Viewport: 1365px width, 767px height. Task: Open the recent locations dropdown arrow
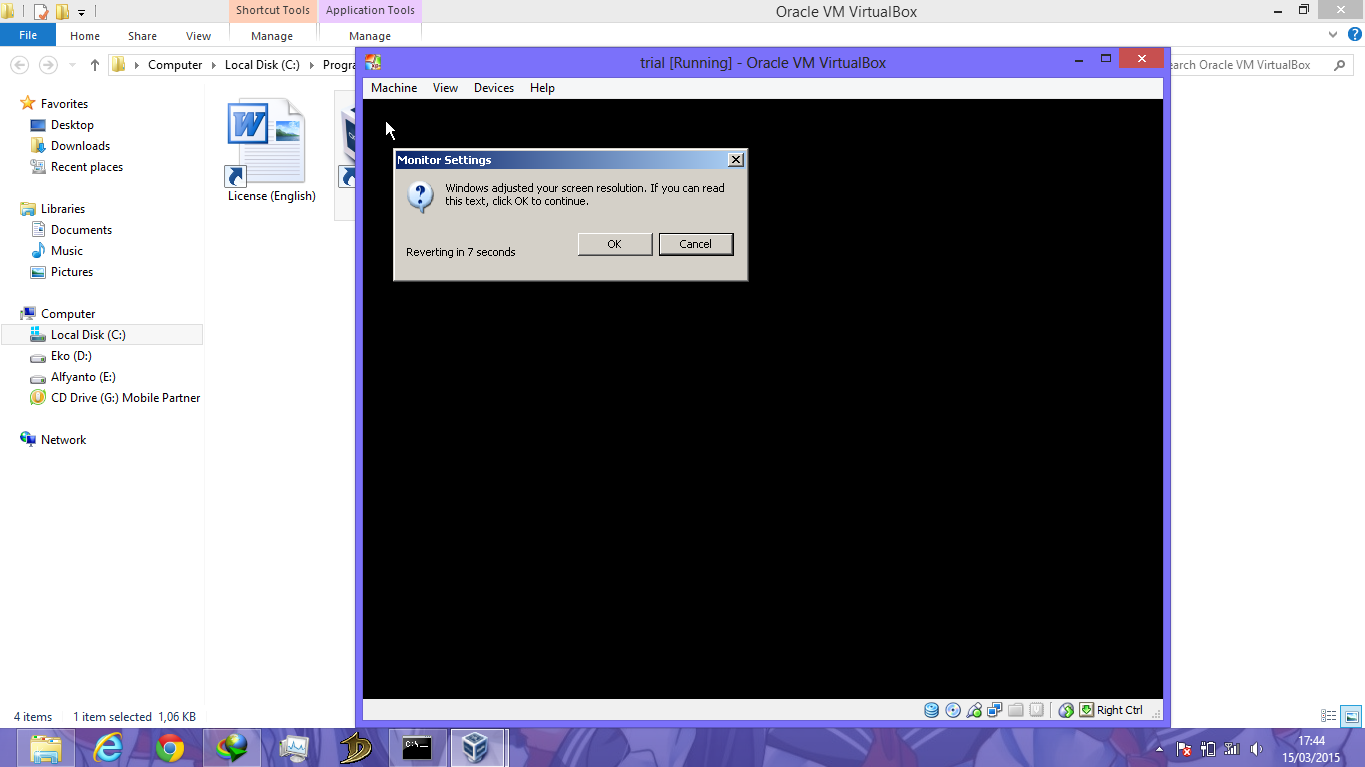(72, 65)
